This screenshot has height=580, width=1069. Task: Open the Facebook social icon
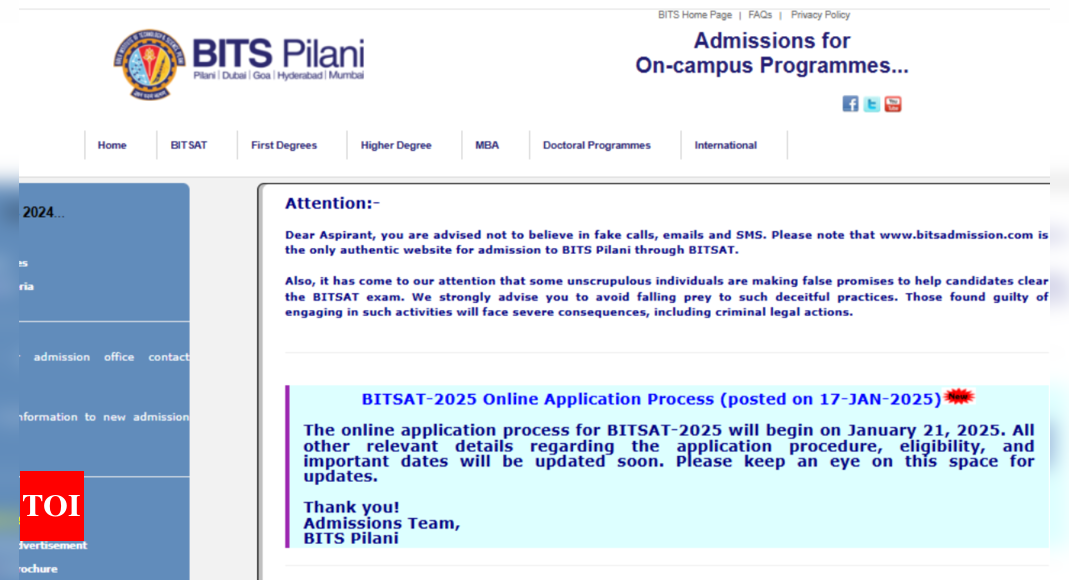point(850,104)
